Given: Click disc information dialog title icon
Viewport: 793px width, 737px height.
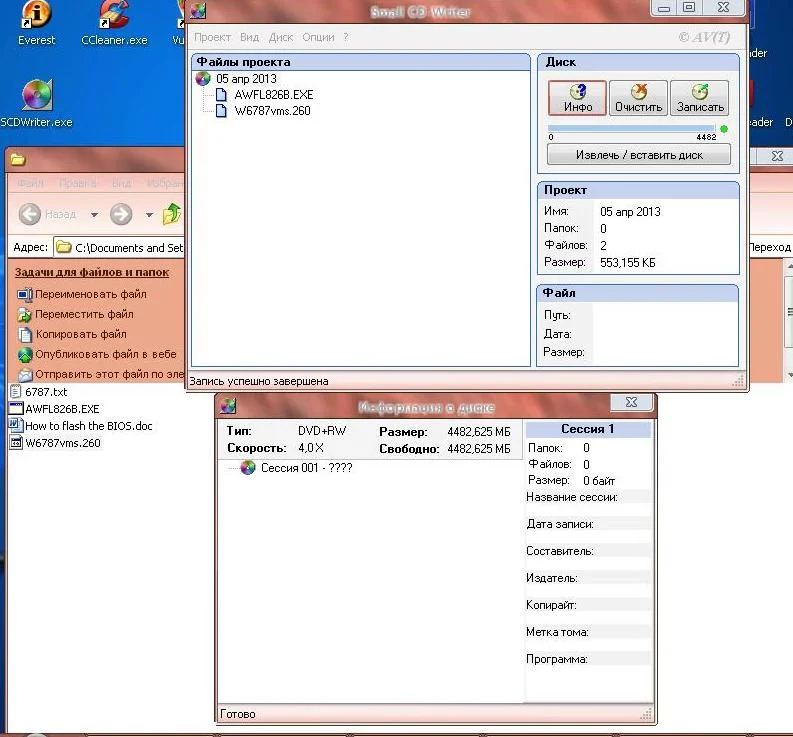Looking at the screenshot, I should tap(228, 406).
